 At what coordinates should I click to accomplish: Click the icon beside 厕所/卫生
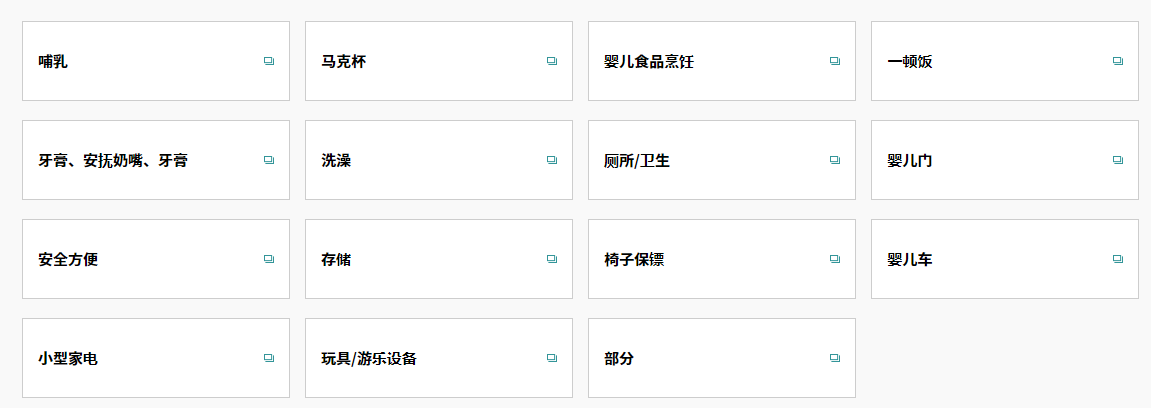click(x=835, y=160)
